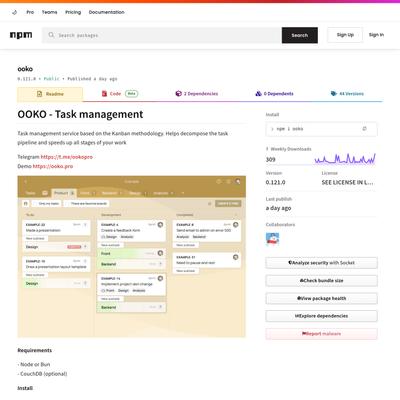
Task: Click the OOKO - Task management heading
Action: 80,114
